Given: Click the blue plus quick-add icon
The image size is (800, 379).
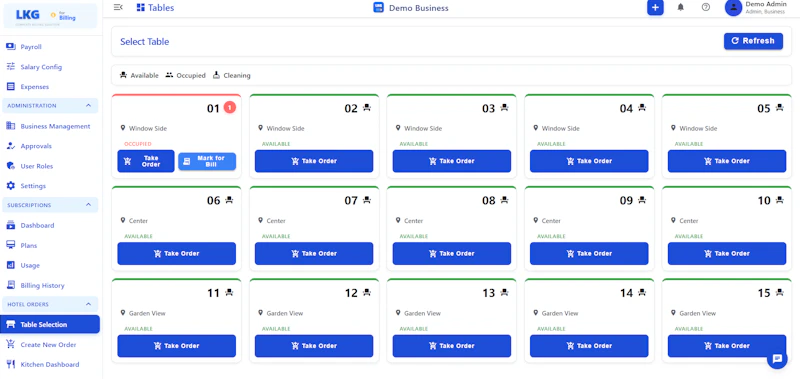Looking at the screenshot, I should [655, 8].
